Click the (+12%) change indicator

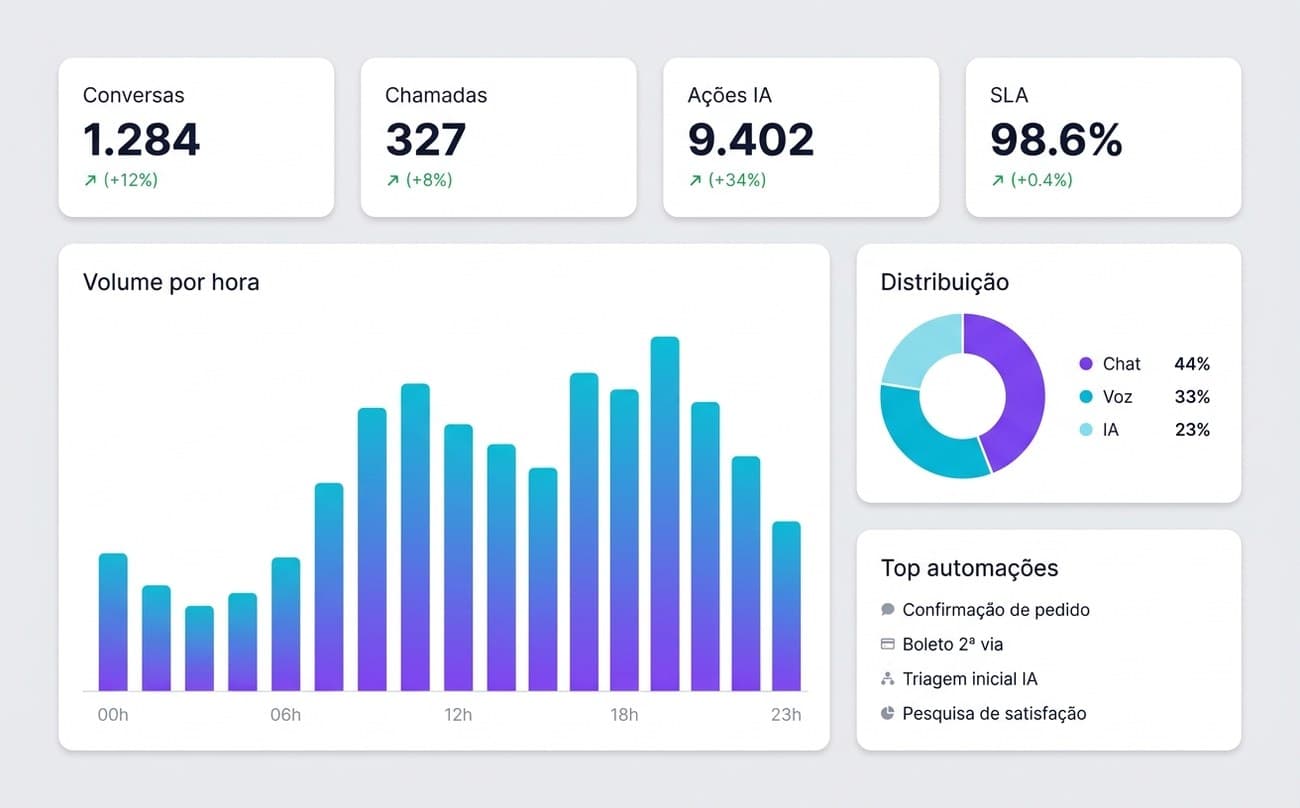tap(131, 180)
